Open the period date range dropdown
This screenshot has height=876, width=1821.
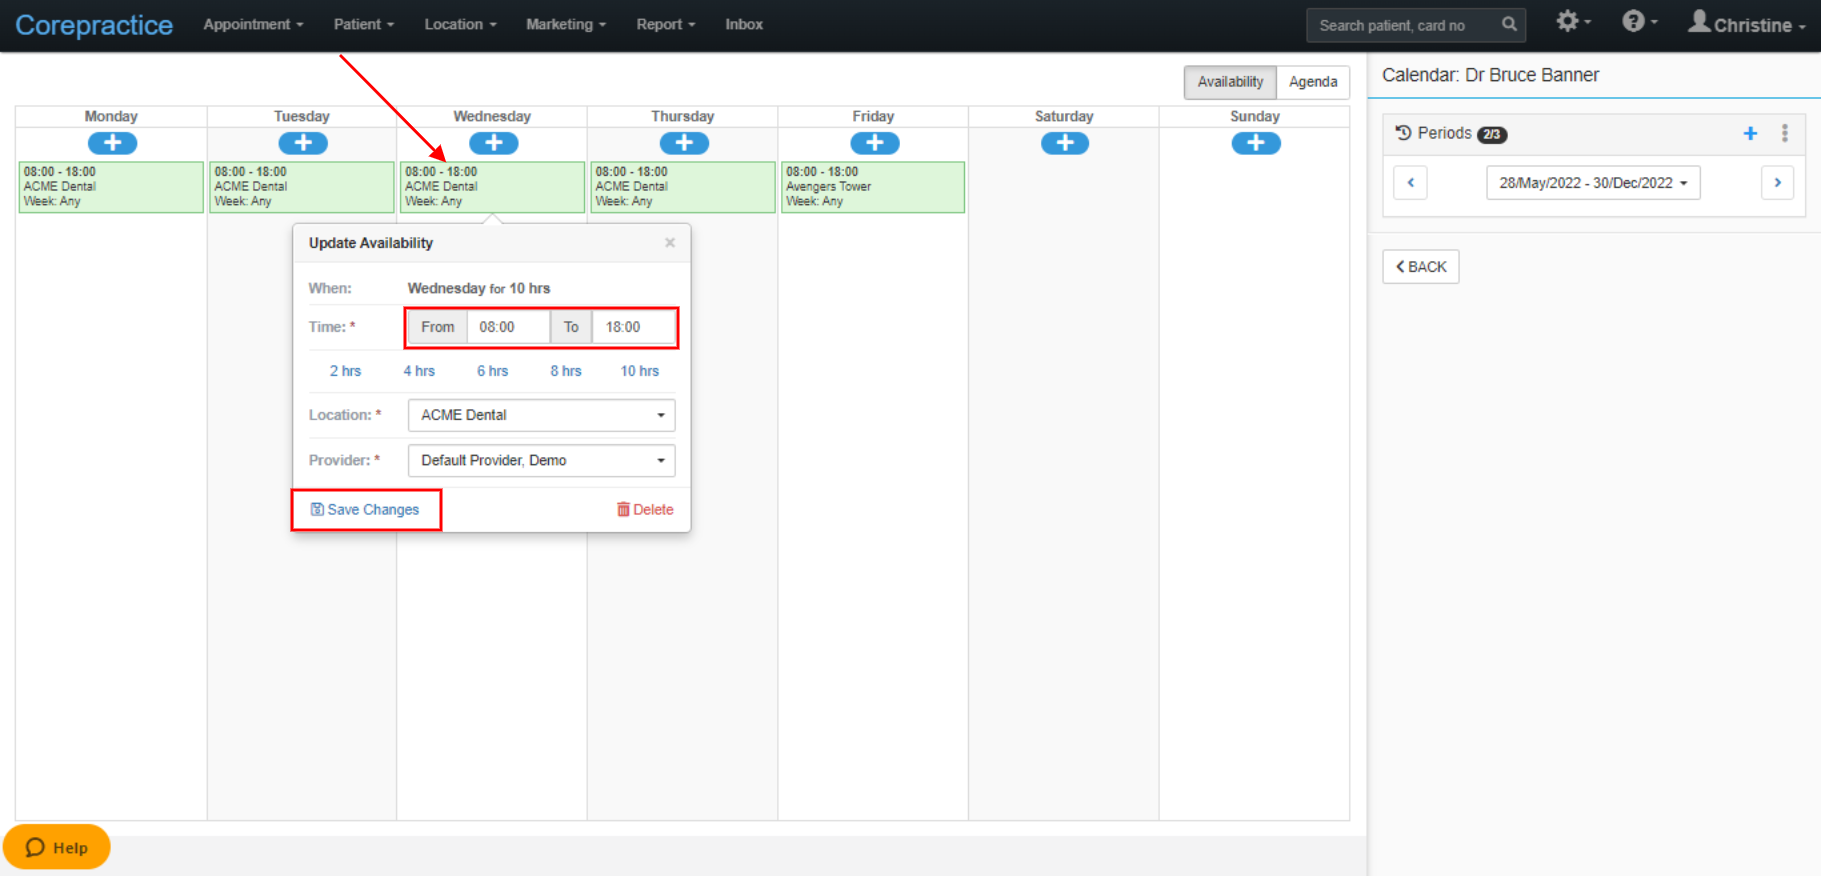[x=1593, y=183]
